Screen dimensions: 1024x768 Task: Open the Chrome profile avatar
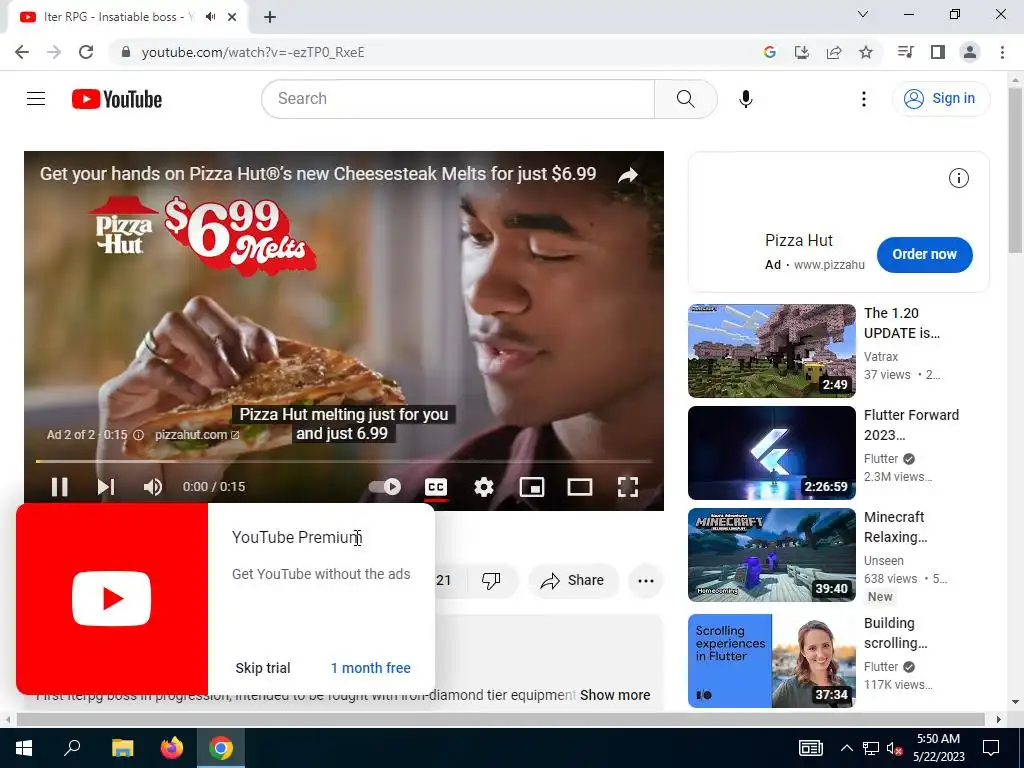pos(969,52)
